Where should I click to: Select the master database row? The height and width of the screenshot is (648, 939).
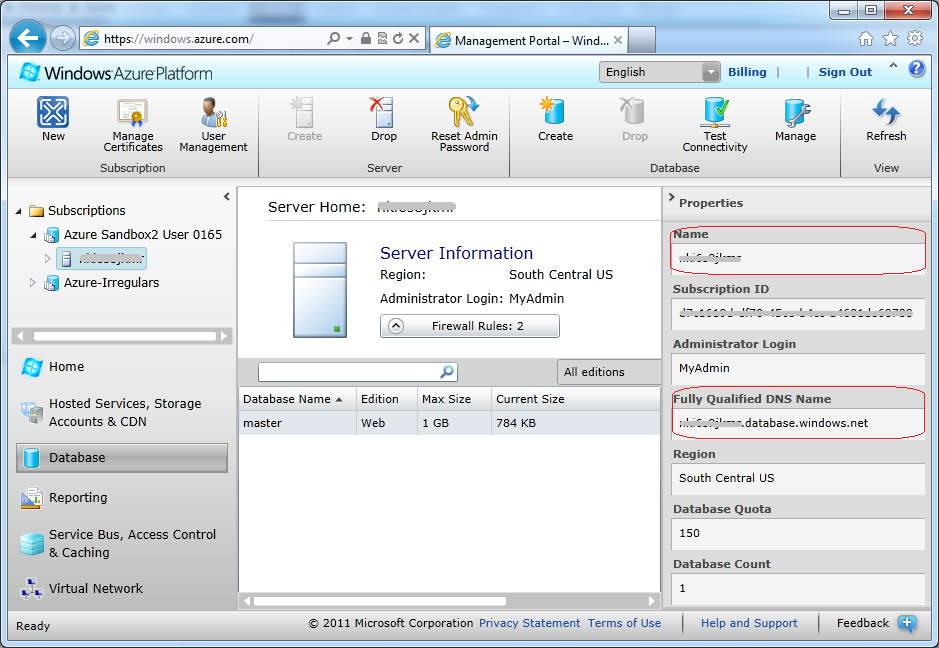click(x=449, y=423)
